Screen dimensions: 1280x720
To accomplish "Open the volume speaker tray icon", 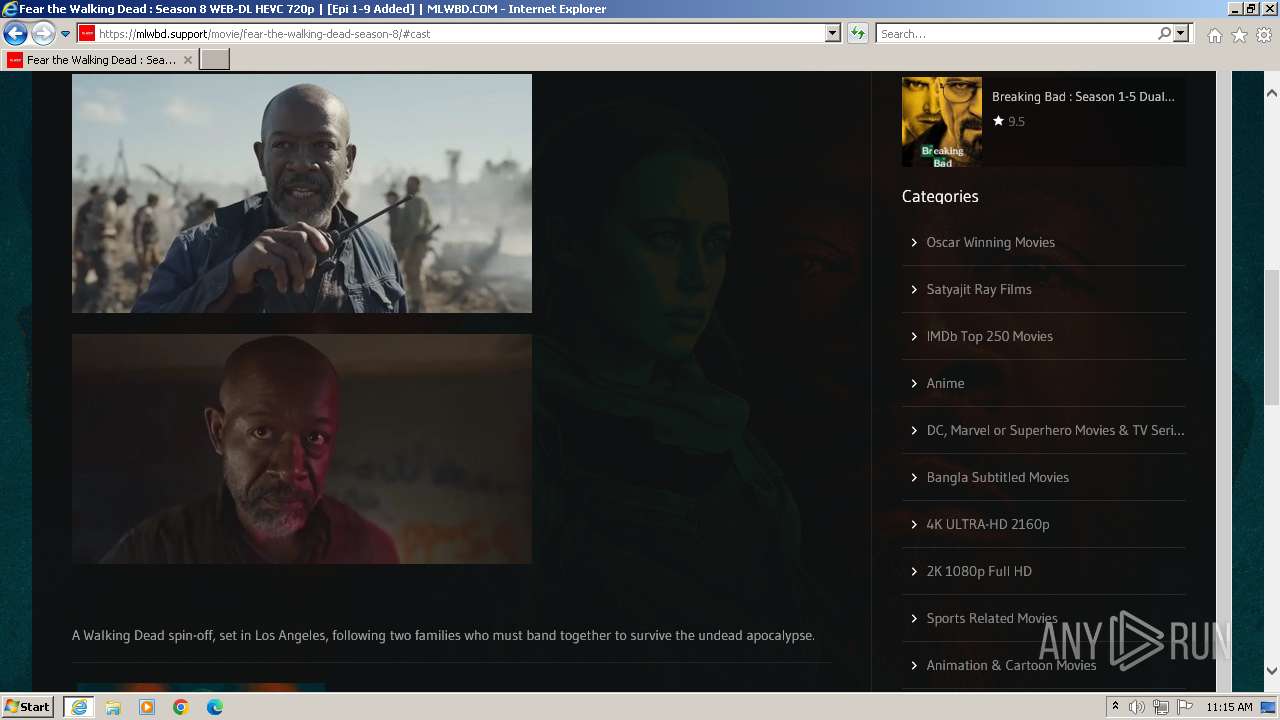I will click(x=1137, y=707).
